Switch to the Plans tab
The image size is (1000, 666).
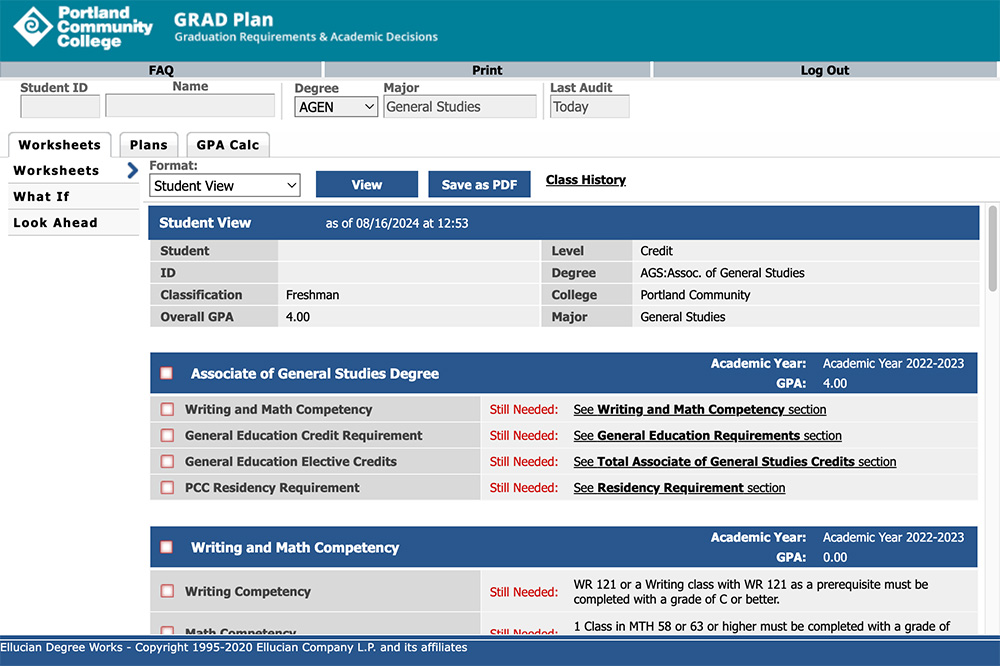click(148, 144)
